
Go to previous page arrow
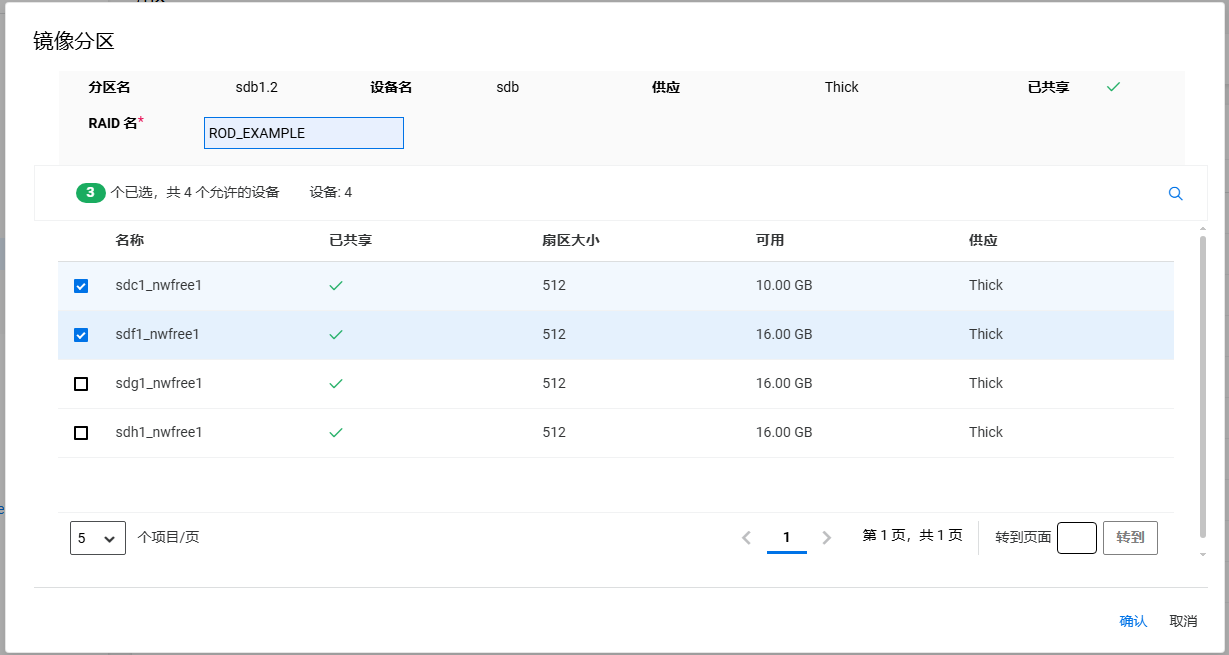coord(746,538)
